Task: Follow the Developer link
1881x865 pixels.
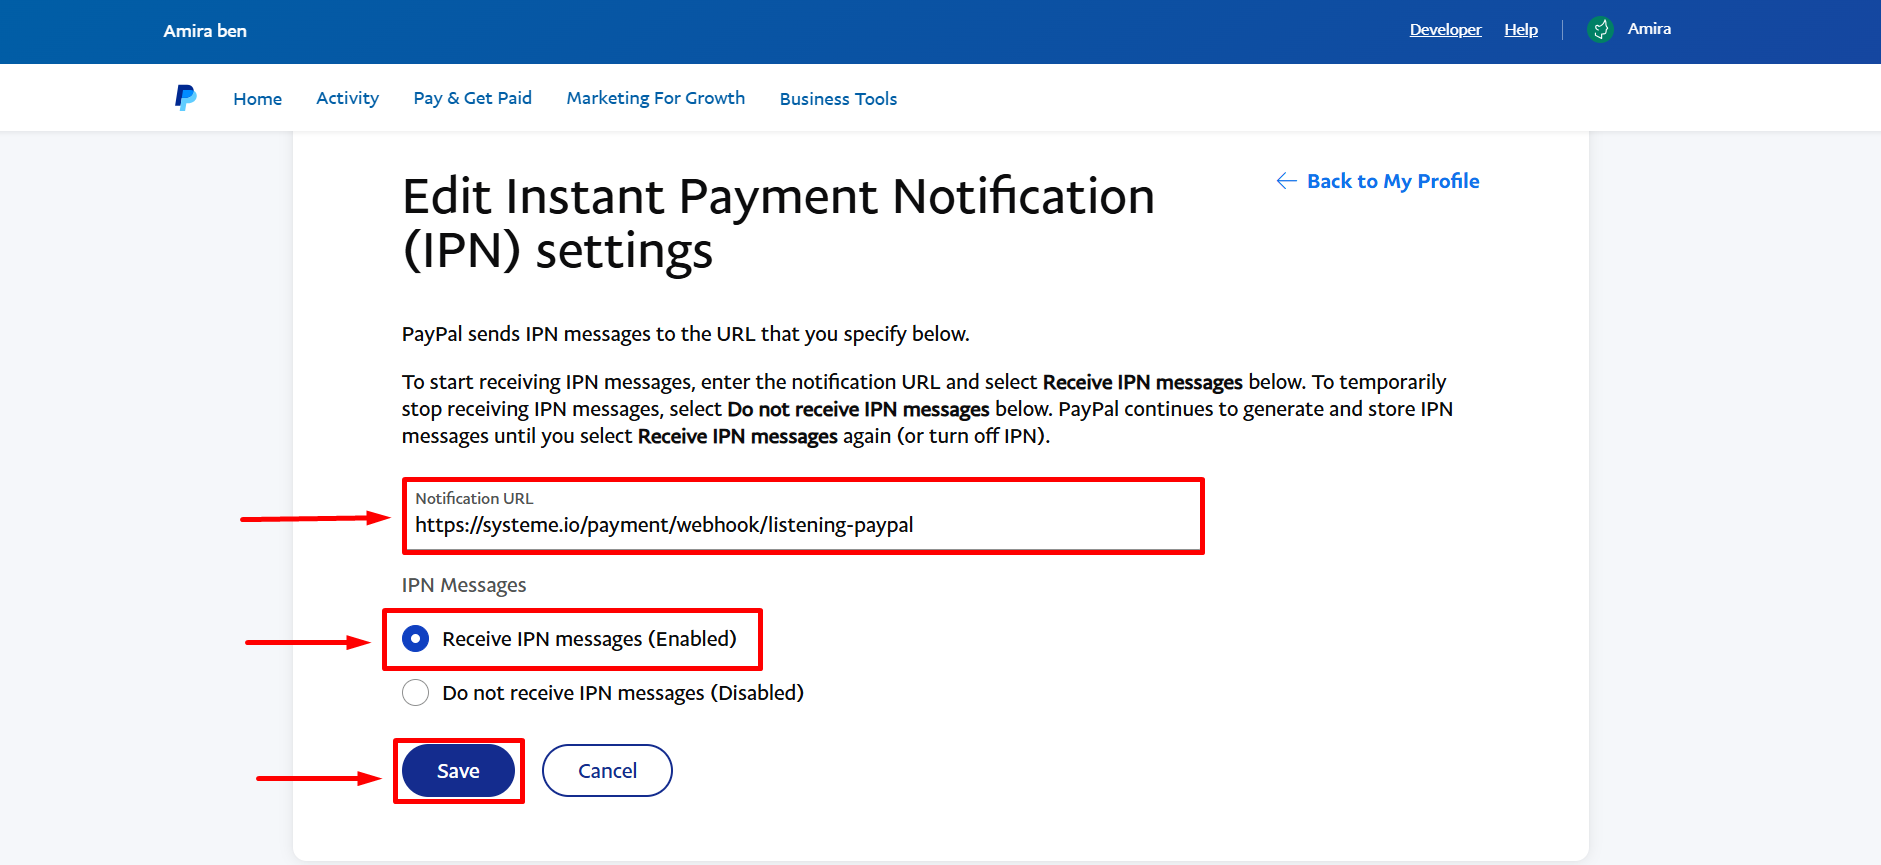Action: [1445, 29]
